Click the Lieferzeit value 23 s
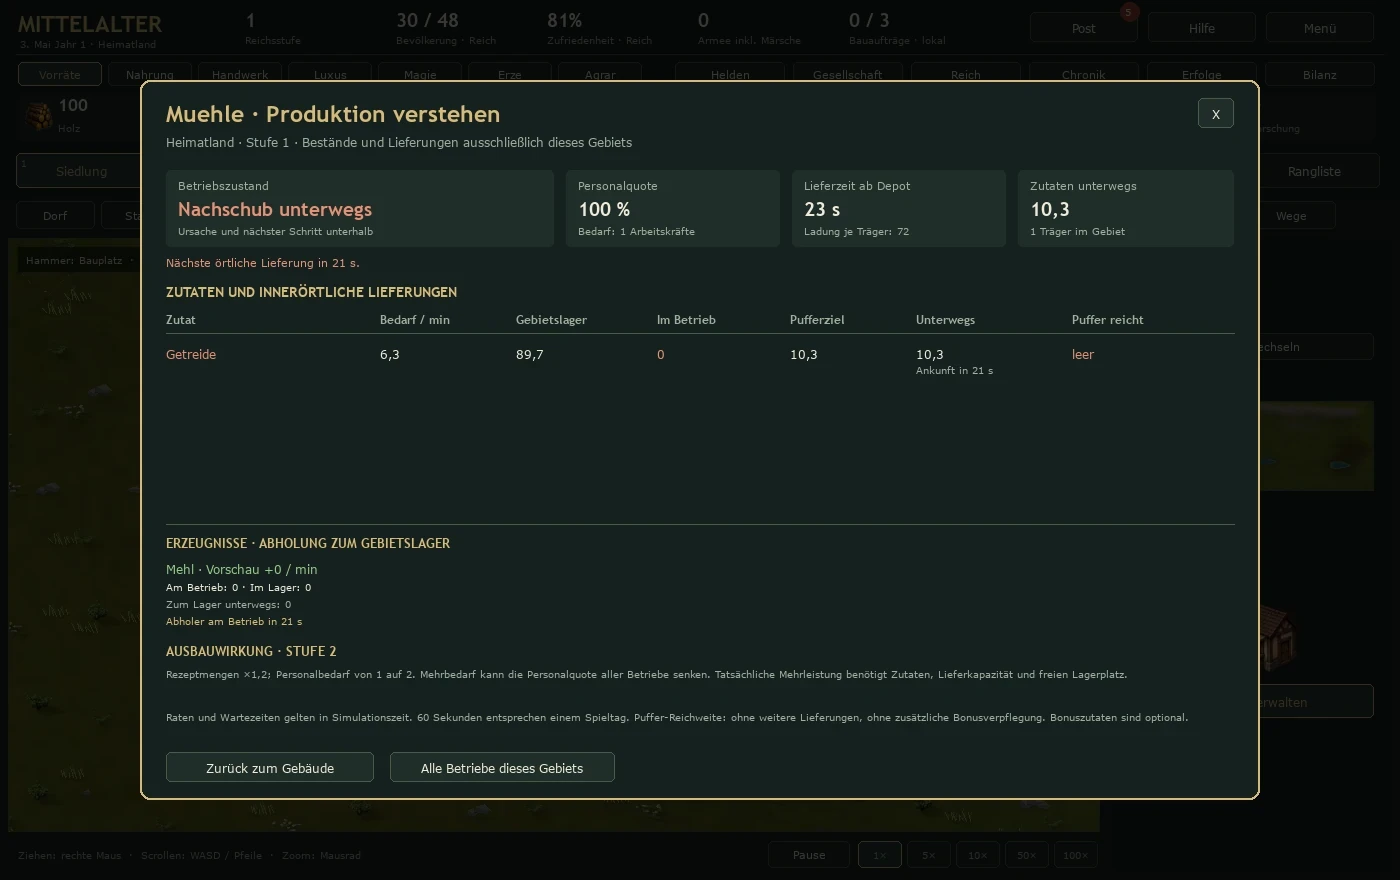This screenshot has width=1400, height=880. coord(822,209)
